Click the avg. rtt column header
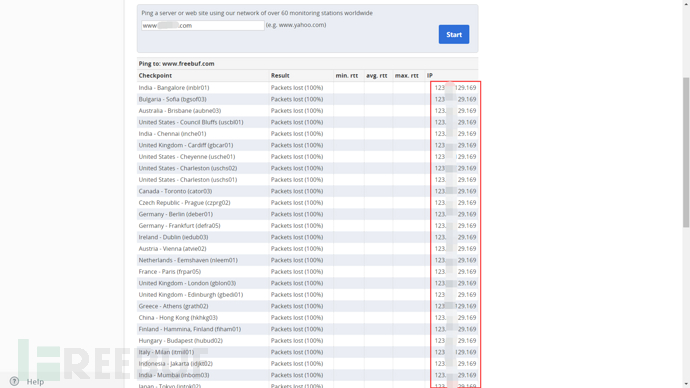The width and height of the screenshot is (690, 388). (377, 76)
